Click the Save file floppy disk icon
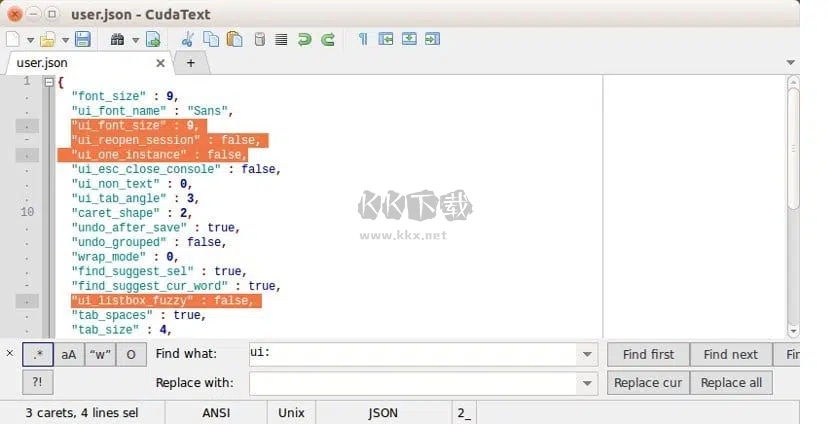Image resolution: width=828 pixels, height=424 pixels. point(83,39)
